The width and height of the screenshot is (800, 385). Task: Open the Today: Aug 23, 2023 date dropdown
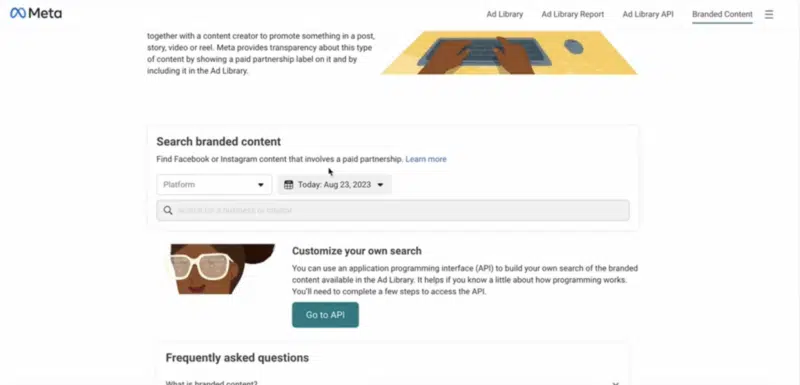click(x=335, y=185)
